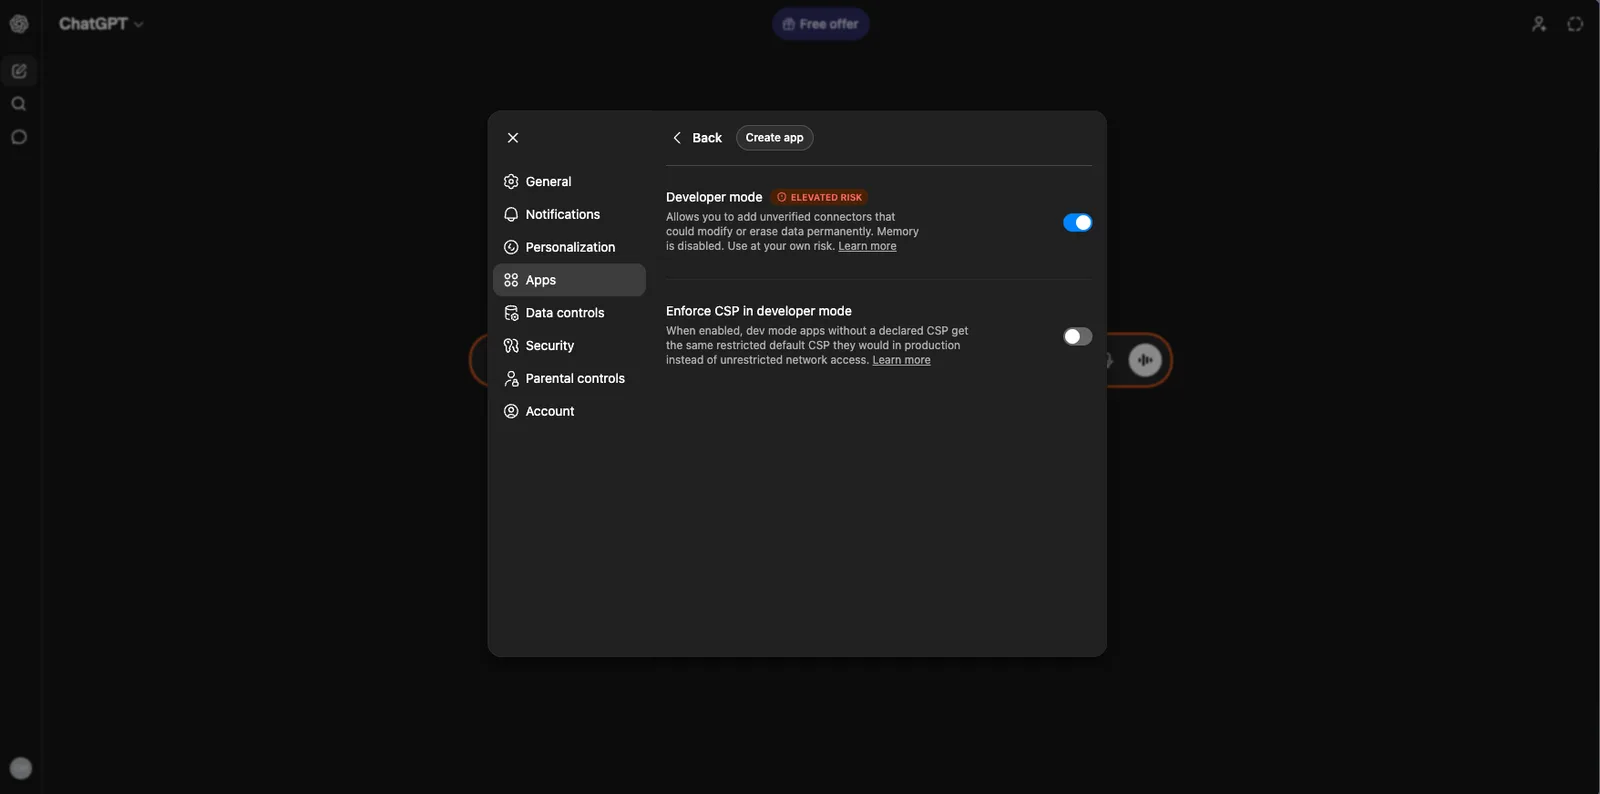Screen dimensions: 1600x794
Task: Open the Data controls tab
Action: point(569,313)
